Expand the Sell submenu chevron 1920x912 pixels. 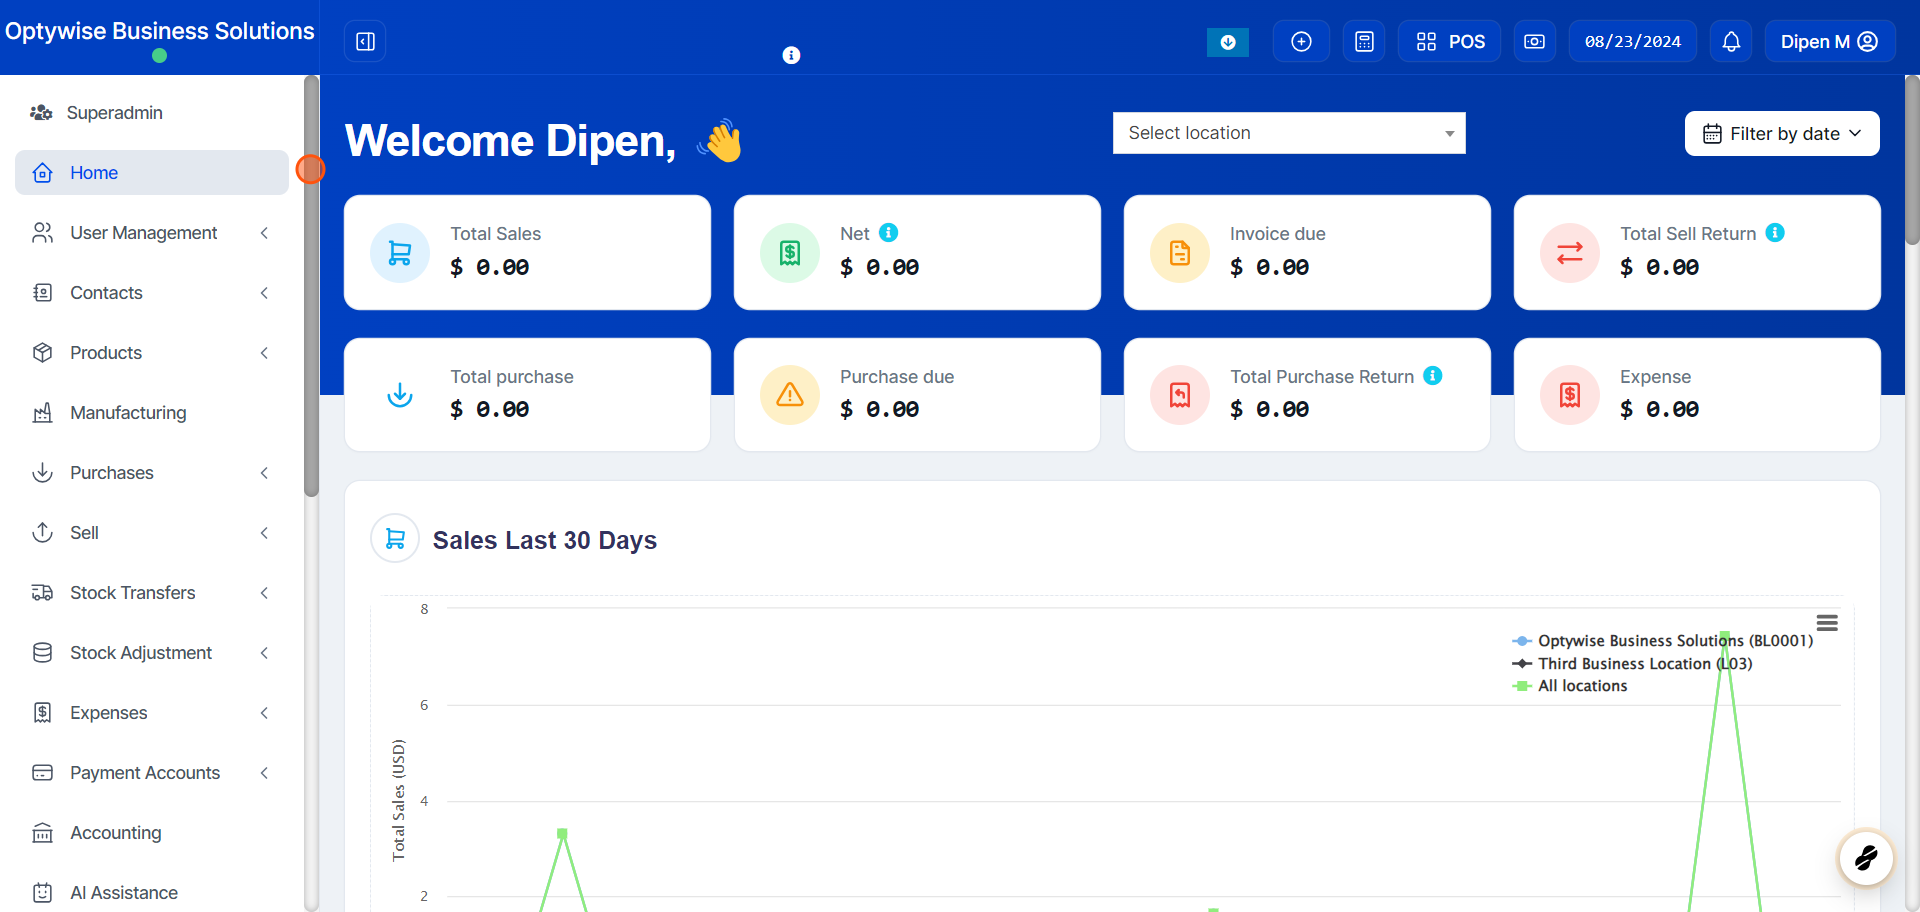point(264,533)
